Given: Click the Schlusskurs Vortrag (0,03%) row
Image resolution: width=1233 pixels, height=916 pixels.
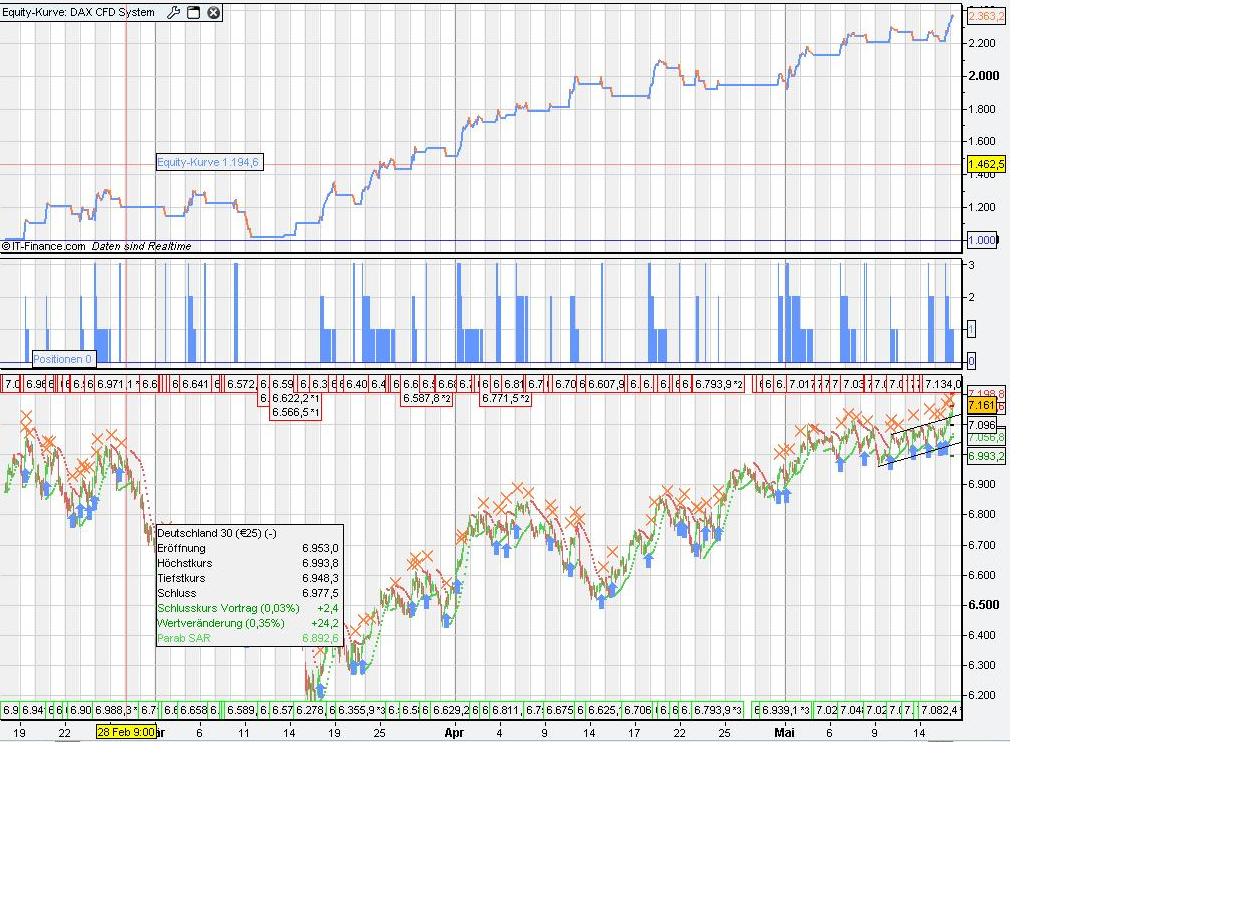Looking at the screenshot, I should [x=248, y=608].
